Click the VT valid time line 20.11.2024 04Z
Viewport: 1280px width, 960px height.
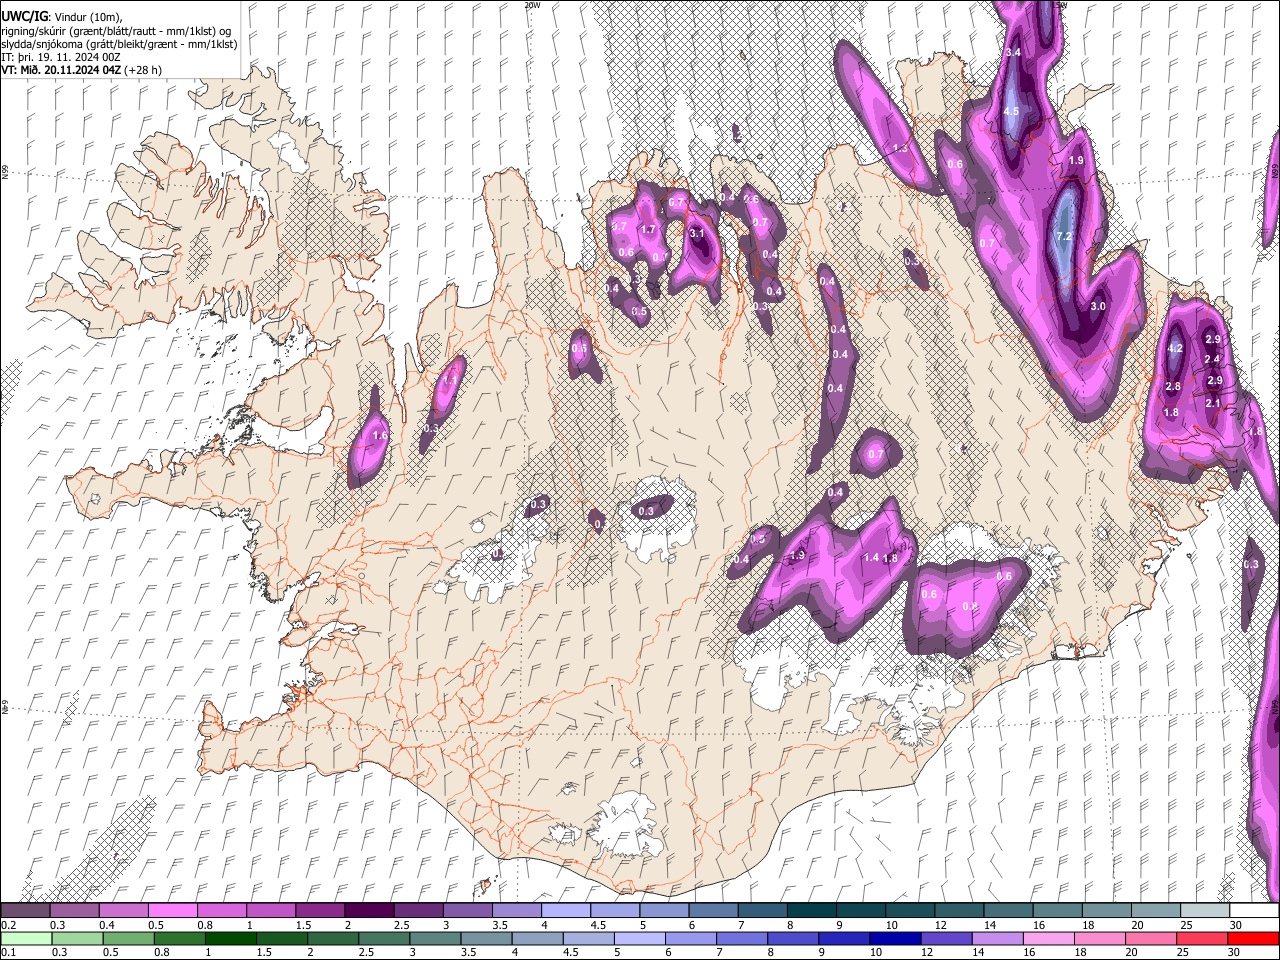[x=82, y=70]
